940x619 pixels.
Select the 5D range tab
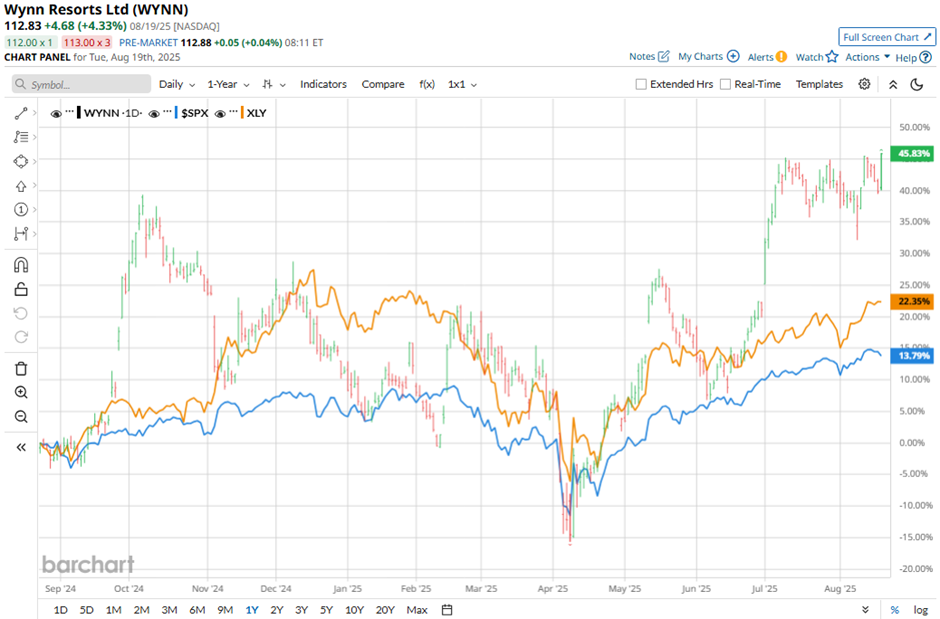tap(87, 609)
